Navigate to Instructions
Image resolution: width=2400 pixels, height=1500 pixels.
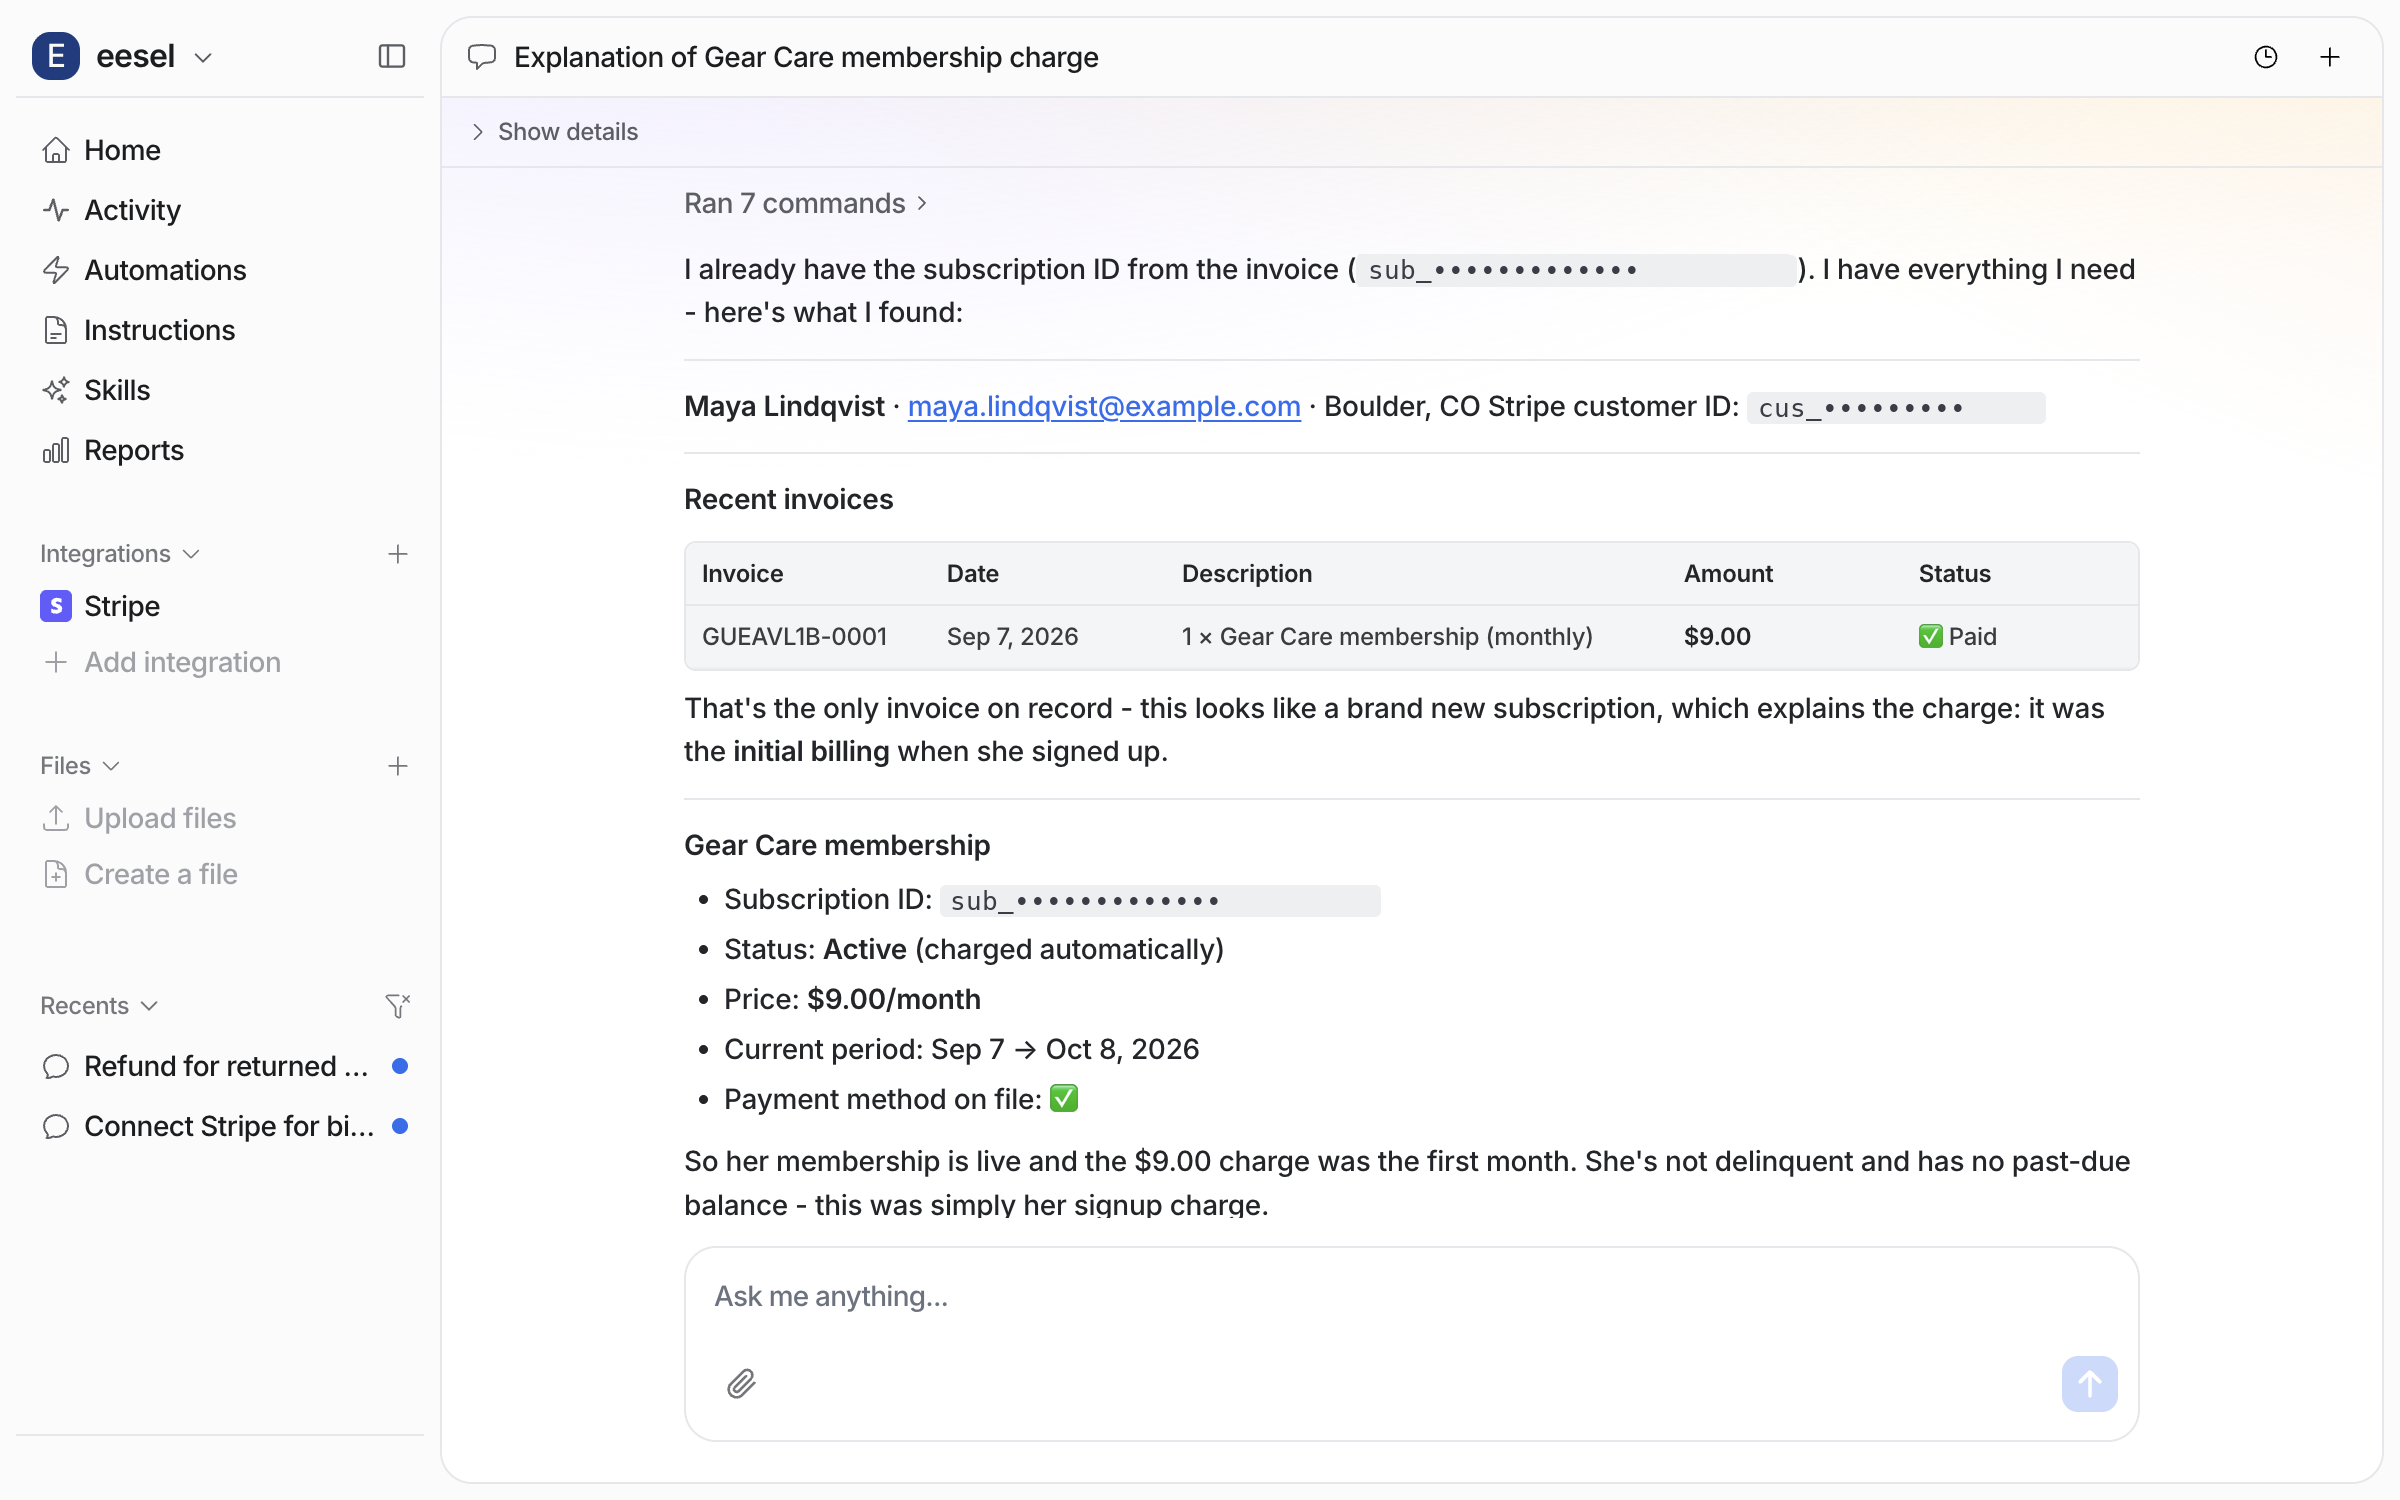click(x=220, y=330)
